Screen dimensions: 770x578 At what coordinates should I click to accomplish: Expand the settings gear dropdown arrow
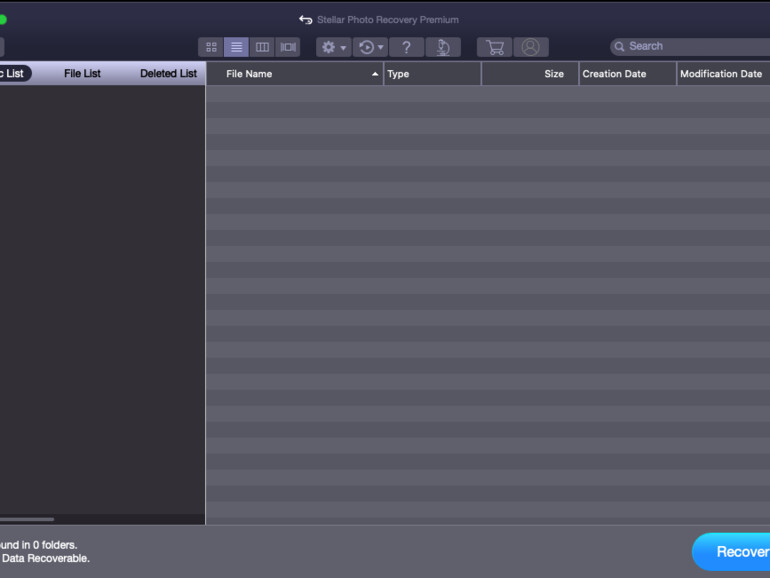[x=343, y=48]
